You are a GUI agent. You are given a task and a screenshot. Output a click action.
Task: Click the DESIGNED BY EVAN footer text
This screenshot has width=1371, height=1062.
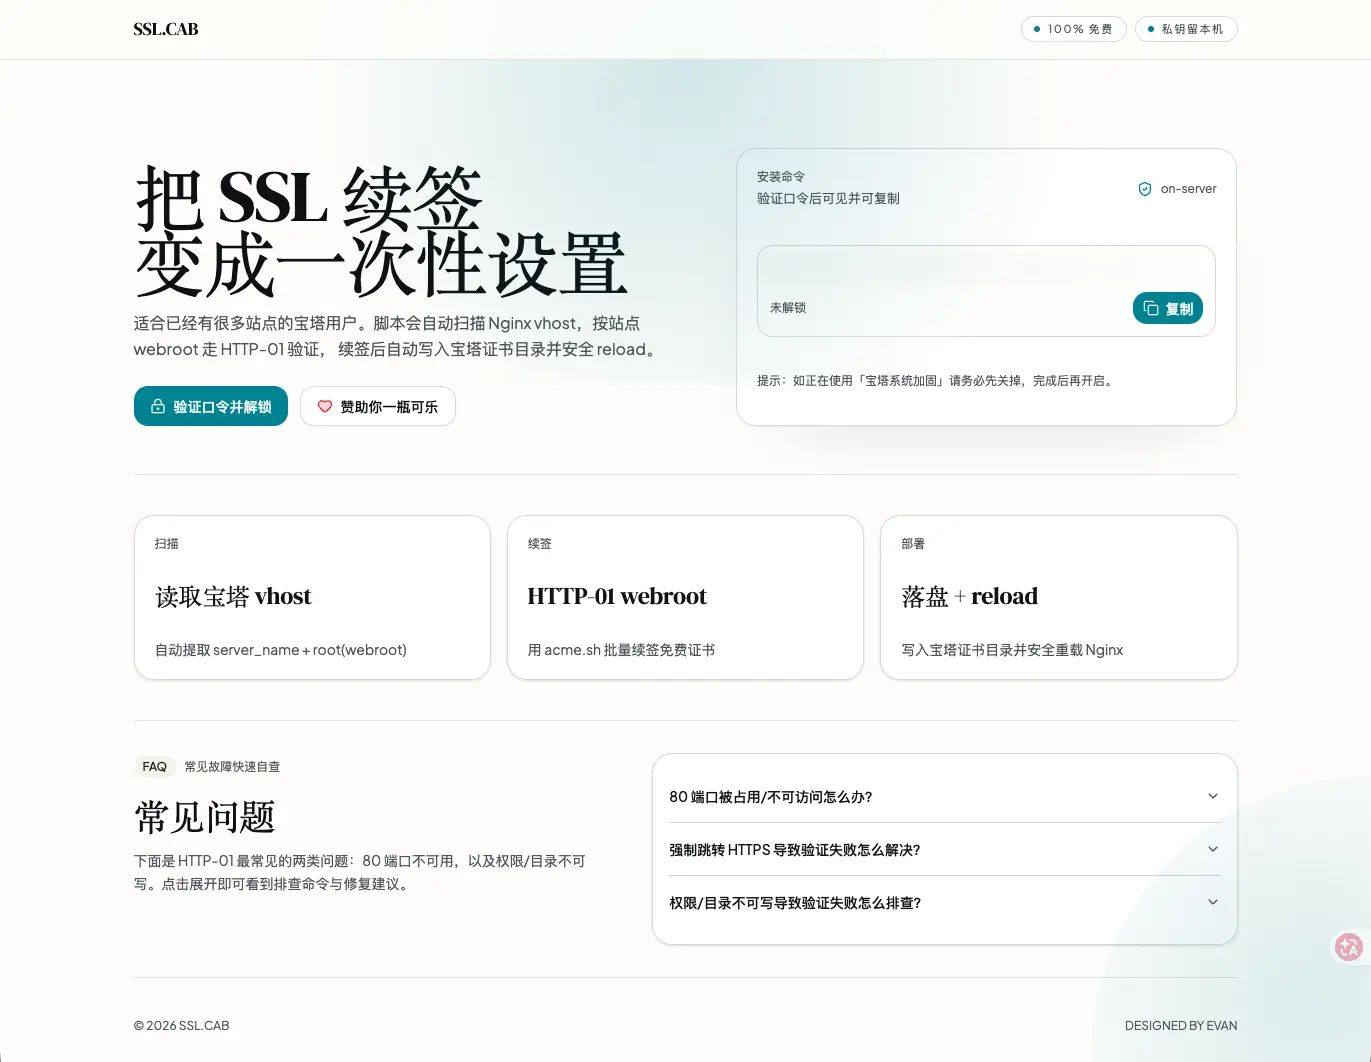1180,1026
